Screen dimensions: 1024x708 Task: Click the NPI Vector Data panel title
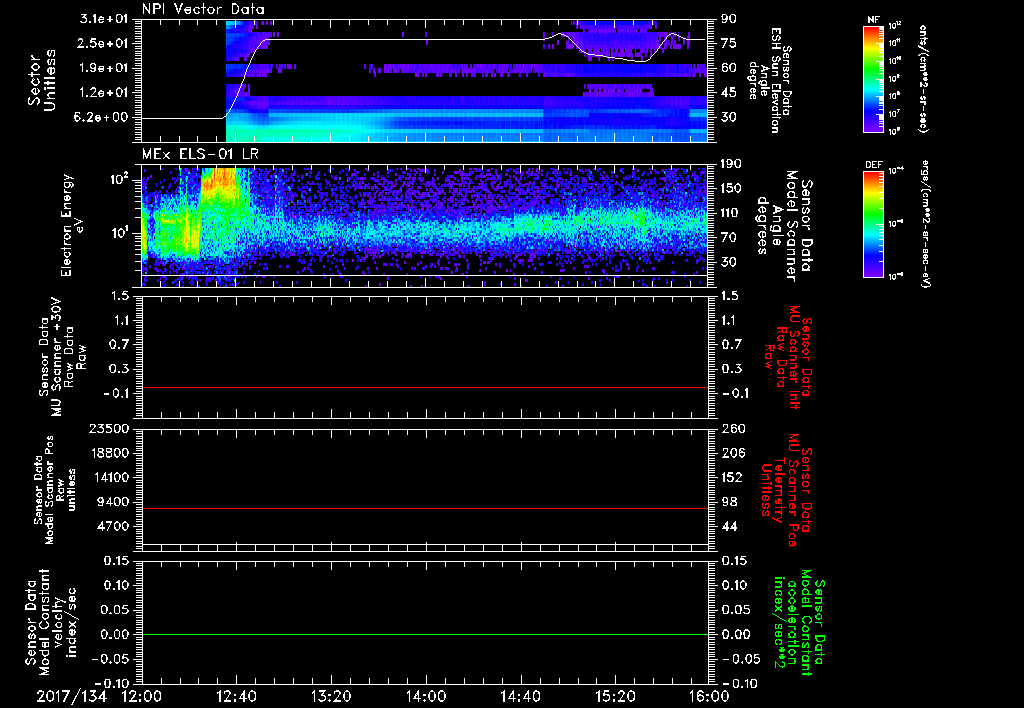pyautogui.click(x=203, y=9)
